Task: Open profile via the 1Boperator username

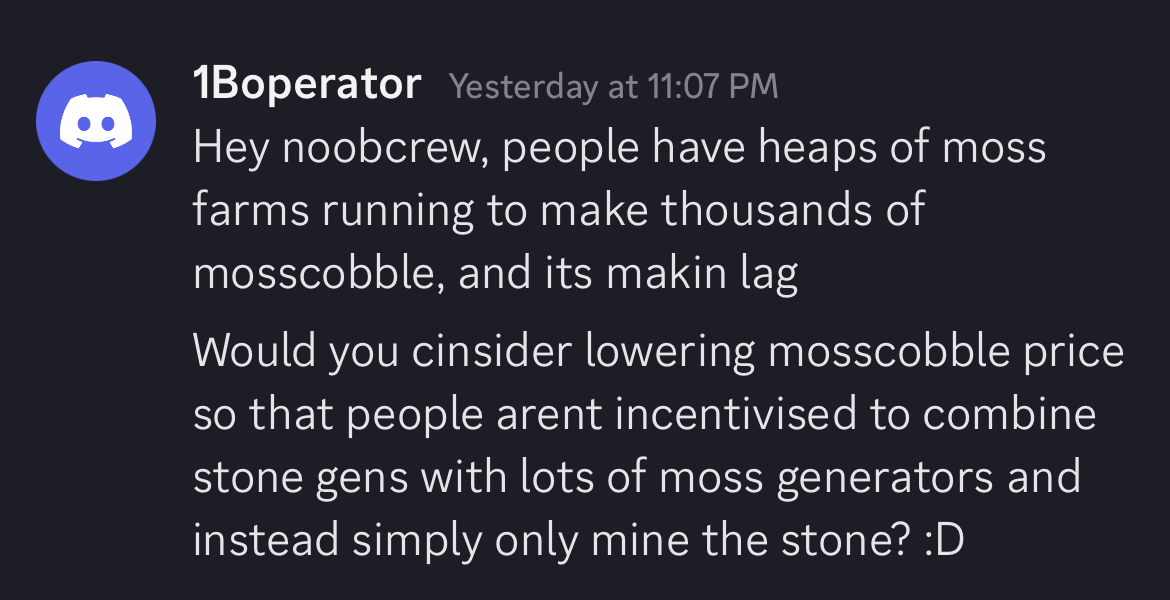Action: [307, 84]
